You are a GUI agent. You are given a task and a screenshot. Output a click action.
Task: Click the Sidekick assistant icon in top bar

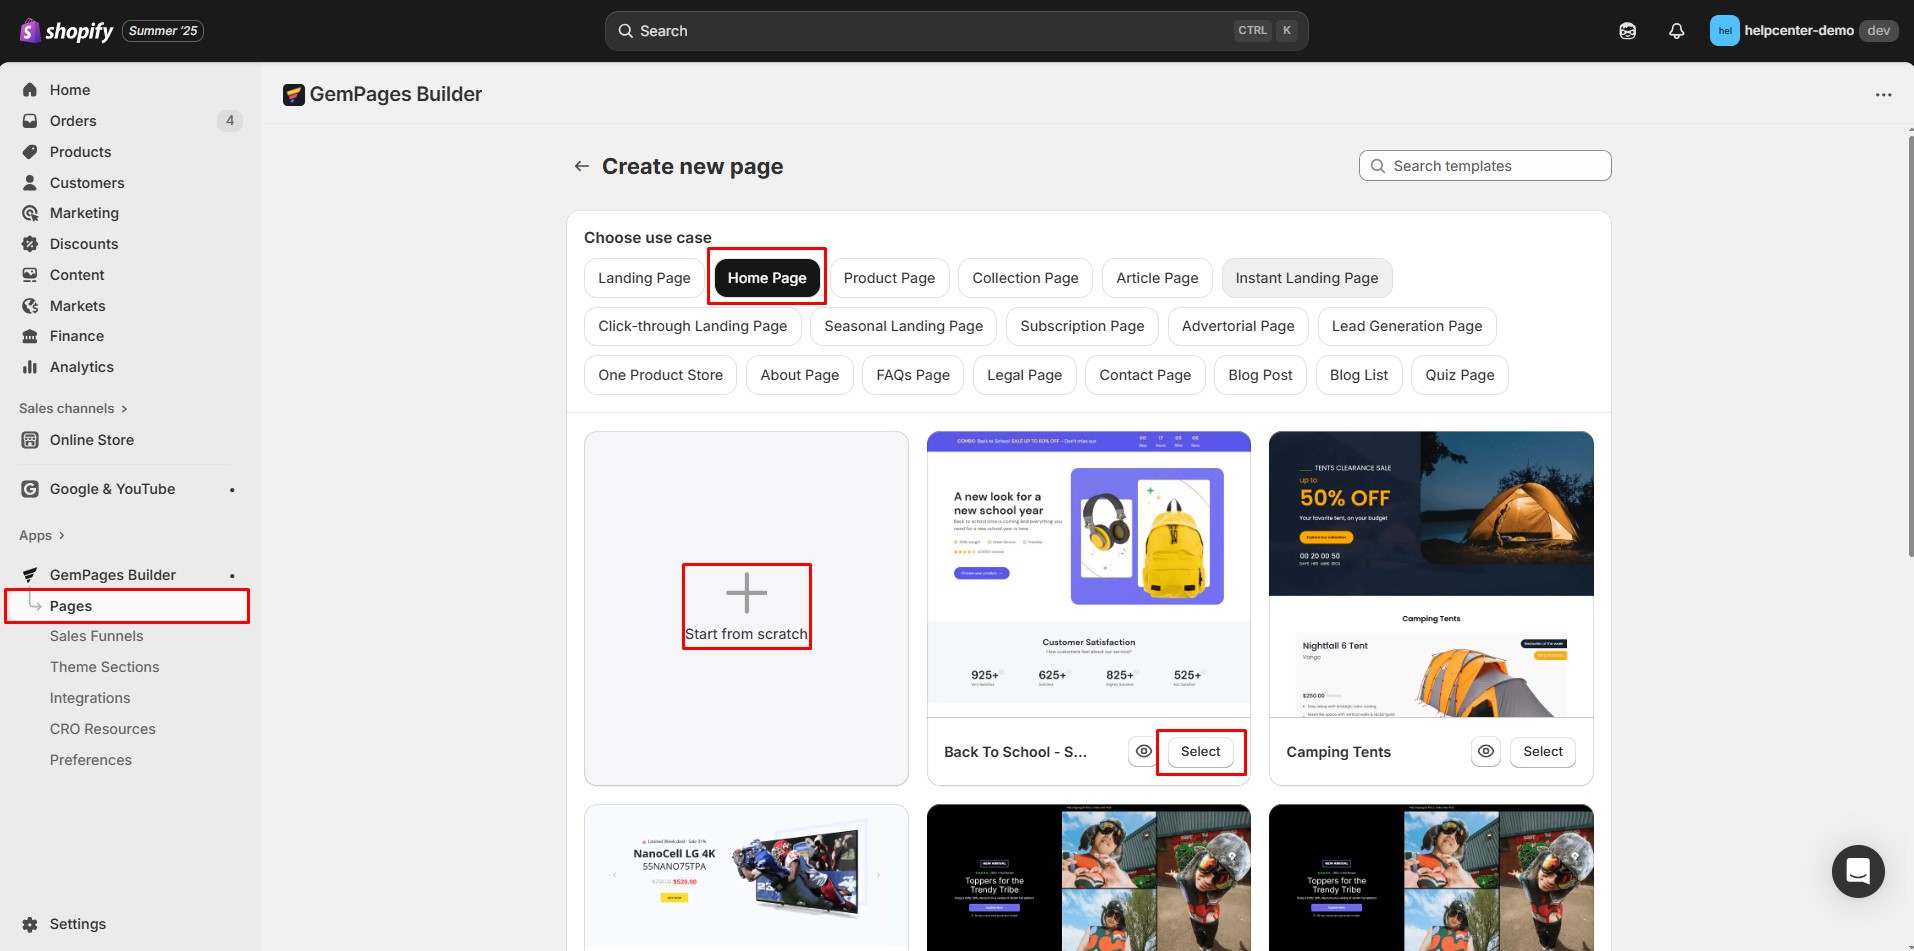pyautogui.click(x=1627, y=31)
